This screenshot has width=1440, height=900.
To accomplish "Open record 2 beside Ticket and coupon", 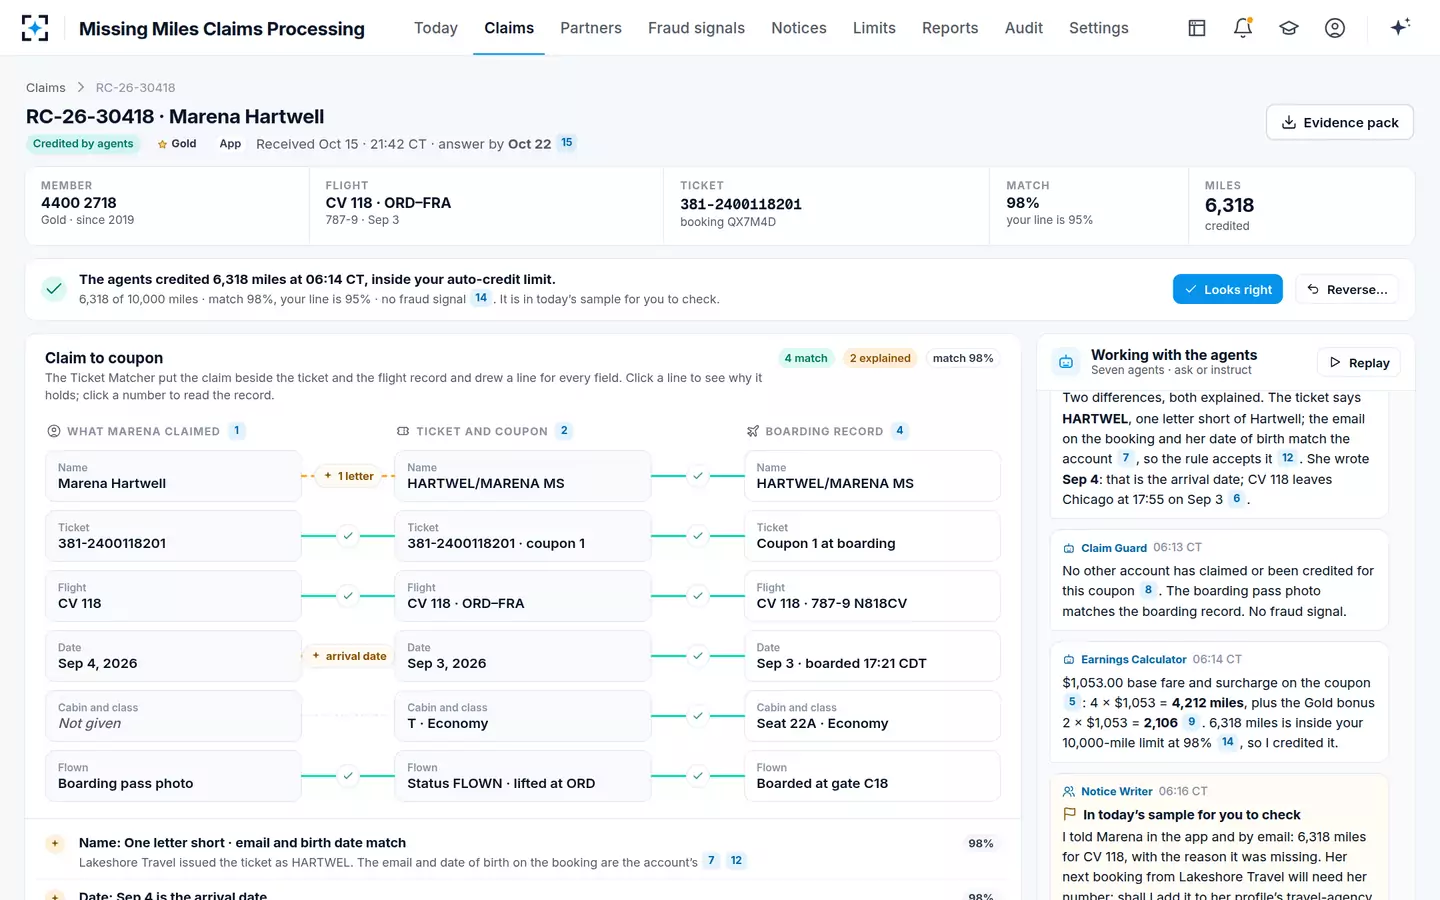I will coord(564,431).
